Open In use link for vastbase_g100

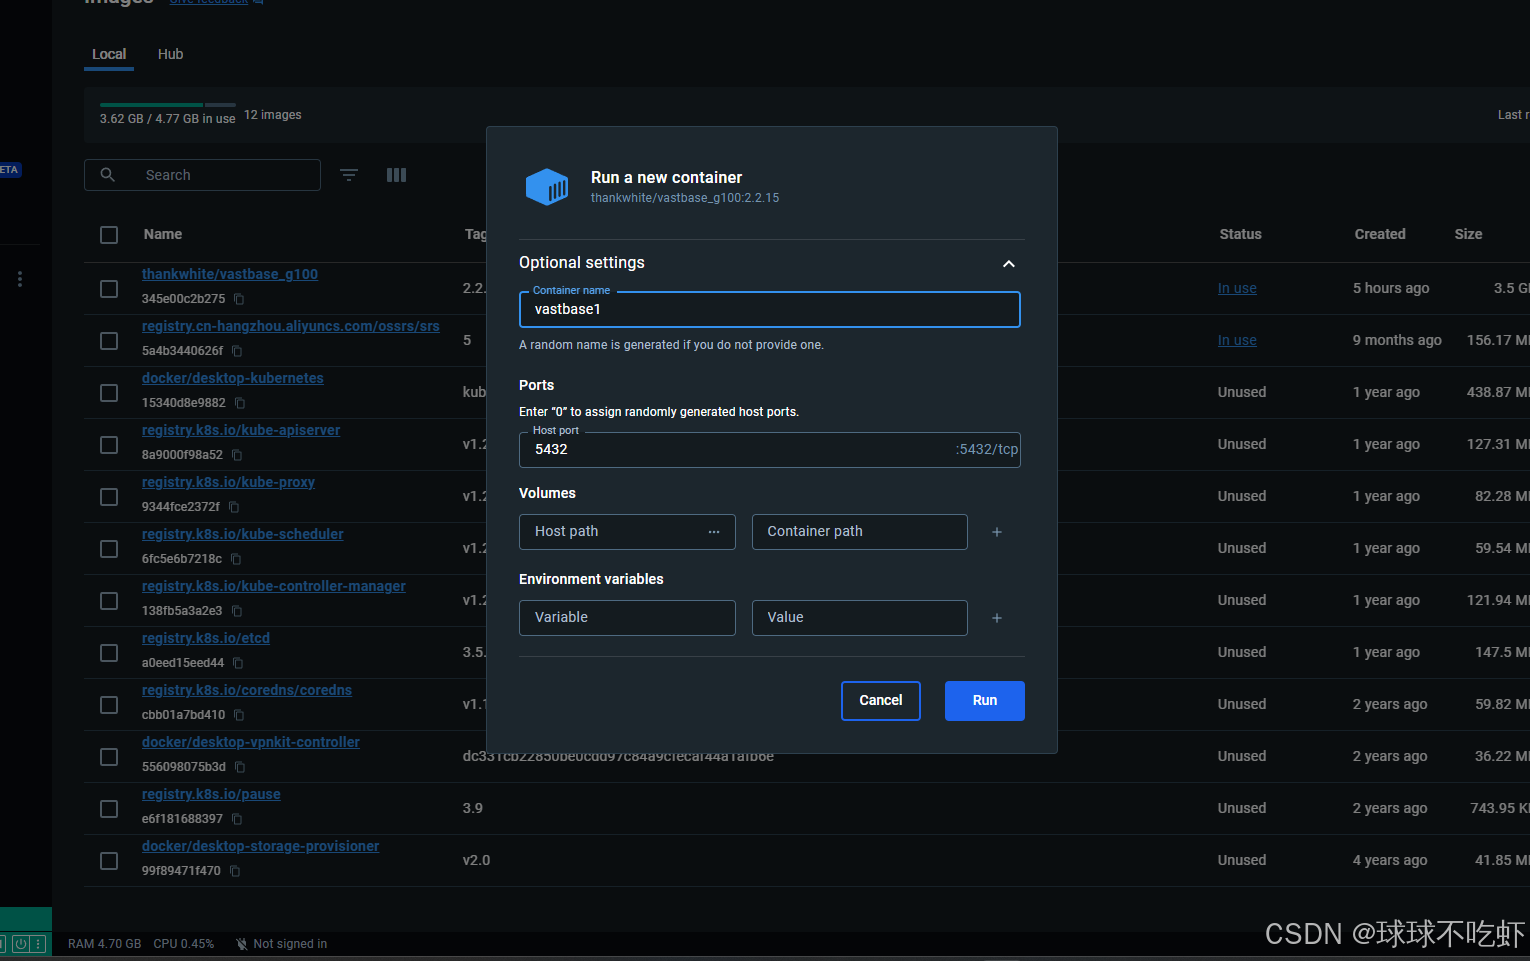pyautogui.click(x=1237, y=289)
